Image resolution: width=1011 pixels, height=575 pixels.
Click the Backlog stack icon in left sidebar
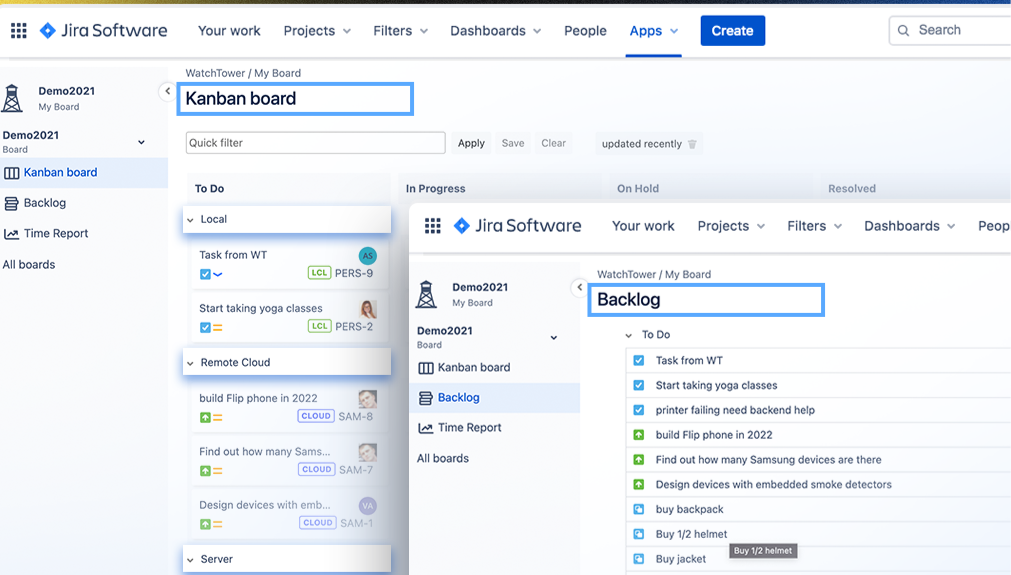(x=12, y=204)
